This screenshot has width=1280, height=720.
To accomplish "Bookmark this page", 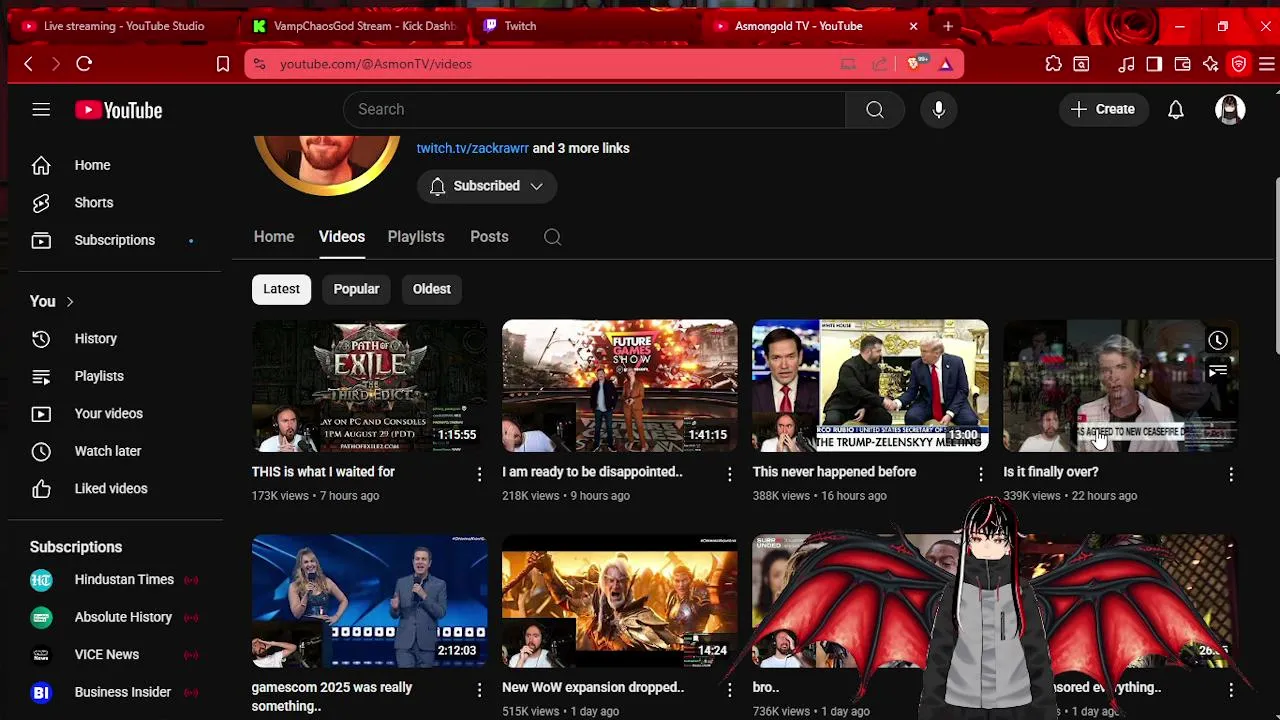I will tap(223, 64).
